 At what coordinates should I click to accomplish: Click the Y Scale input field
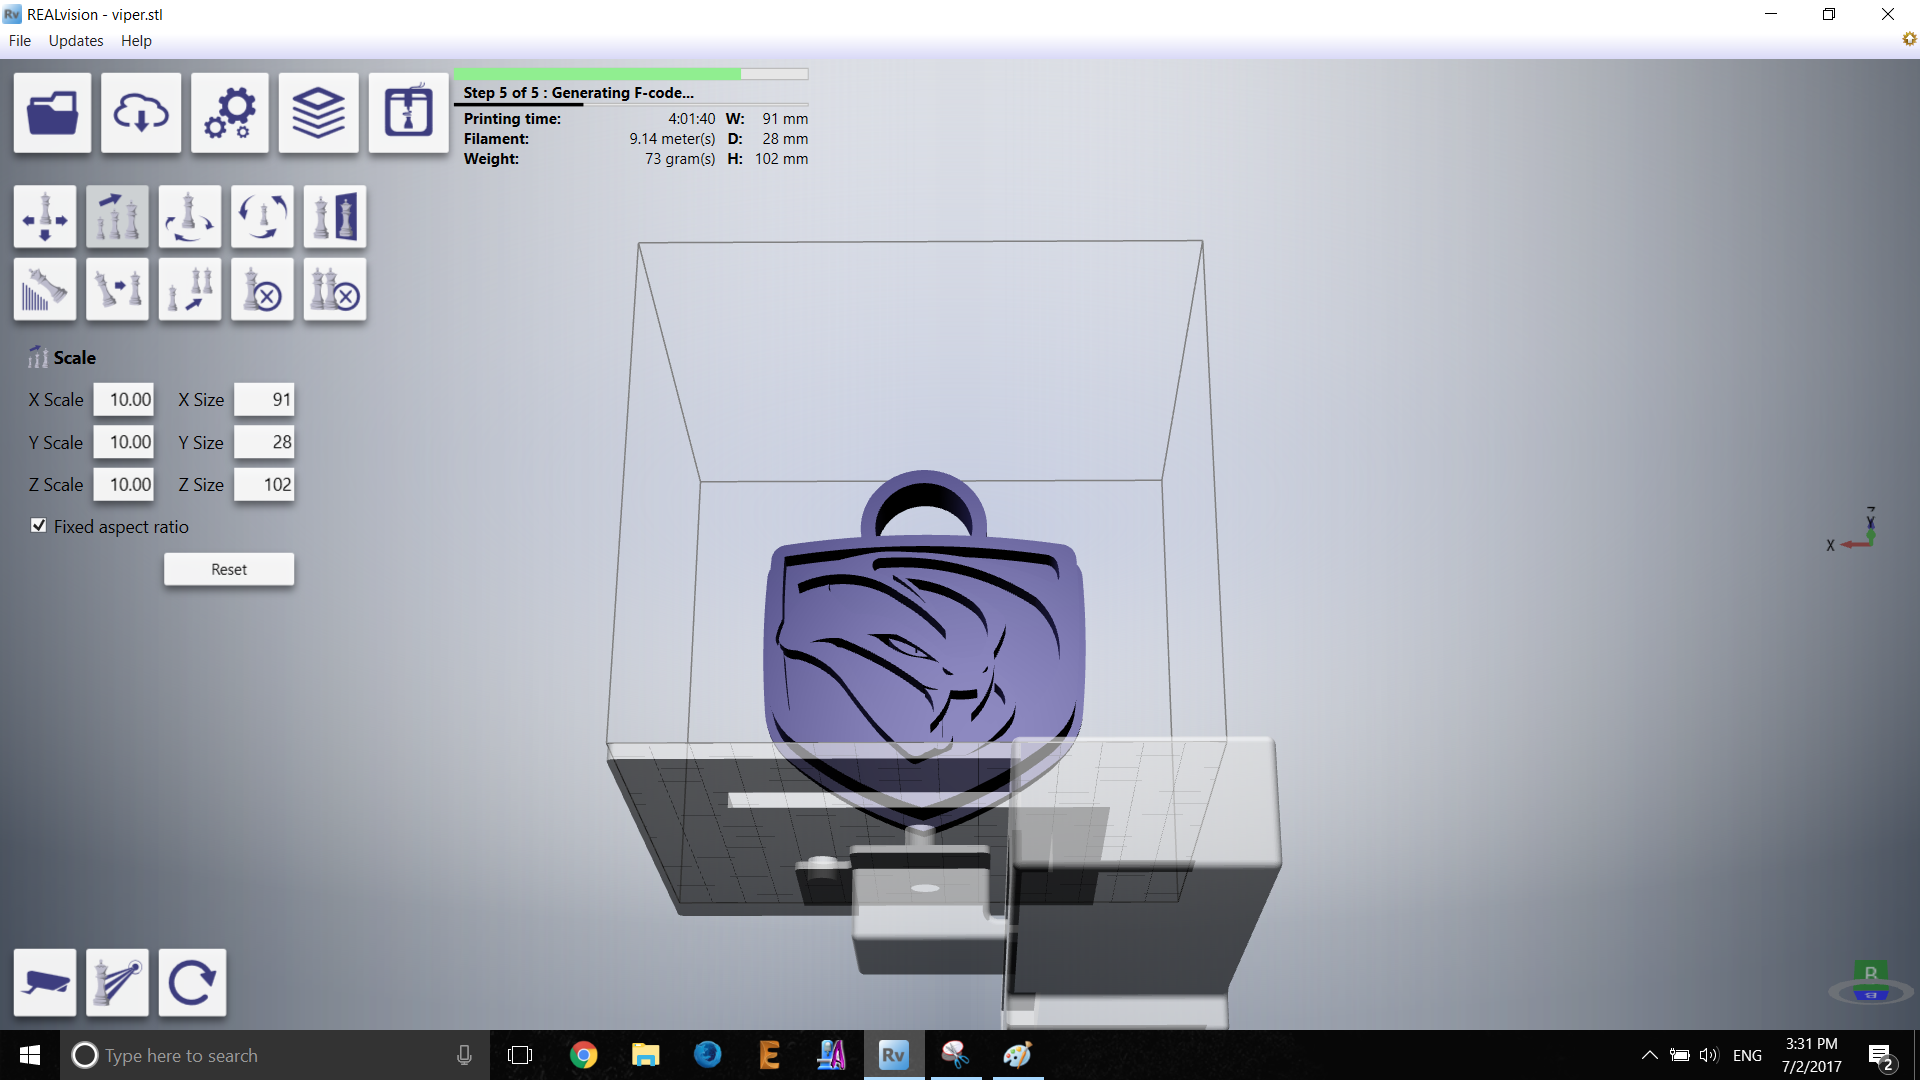point(124,442)
